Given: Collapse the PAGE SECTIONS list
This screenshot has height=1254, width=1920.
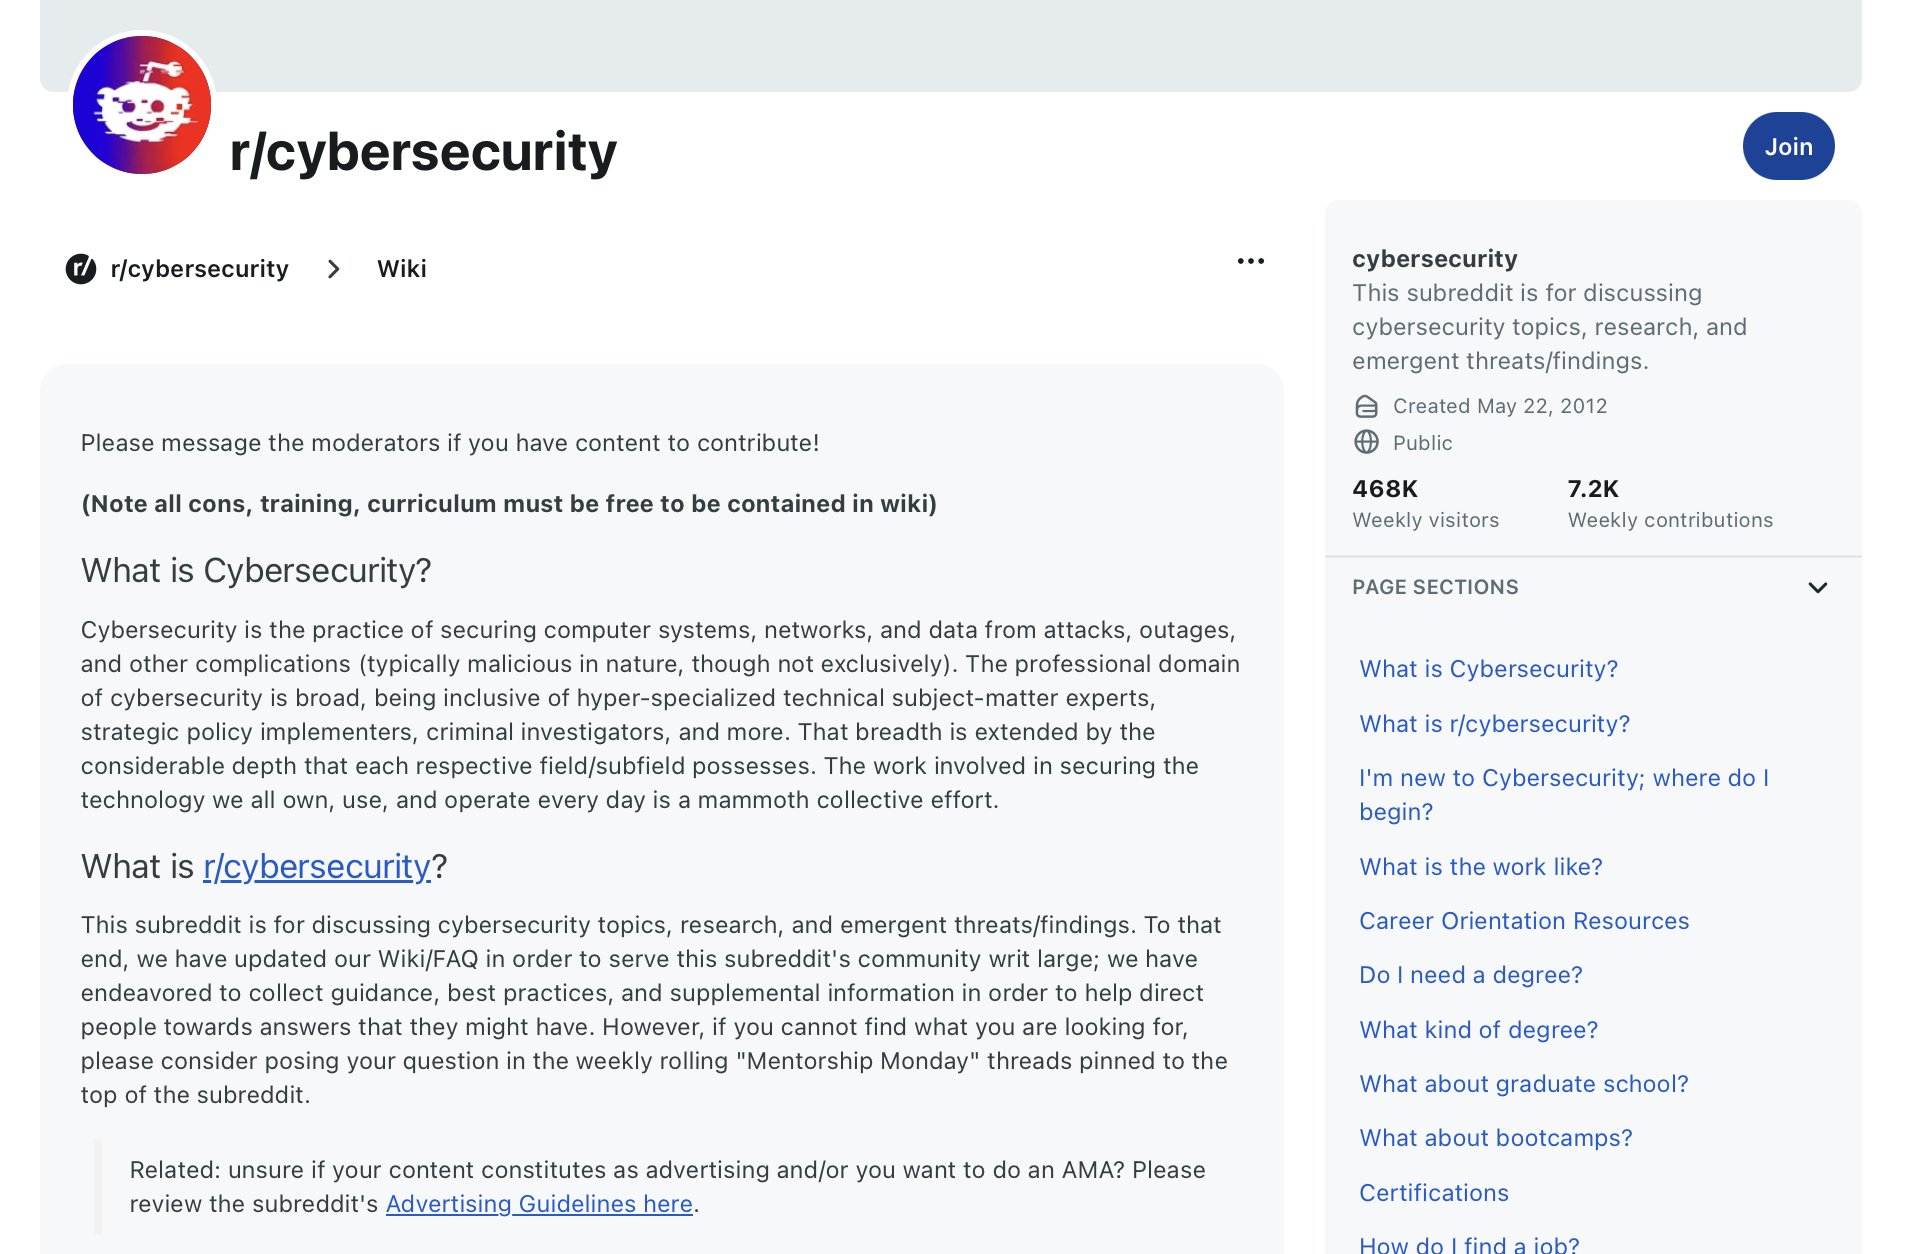Looking at the screenshot, I should pyautogui.click(x=1818, y=587).
